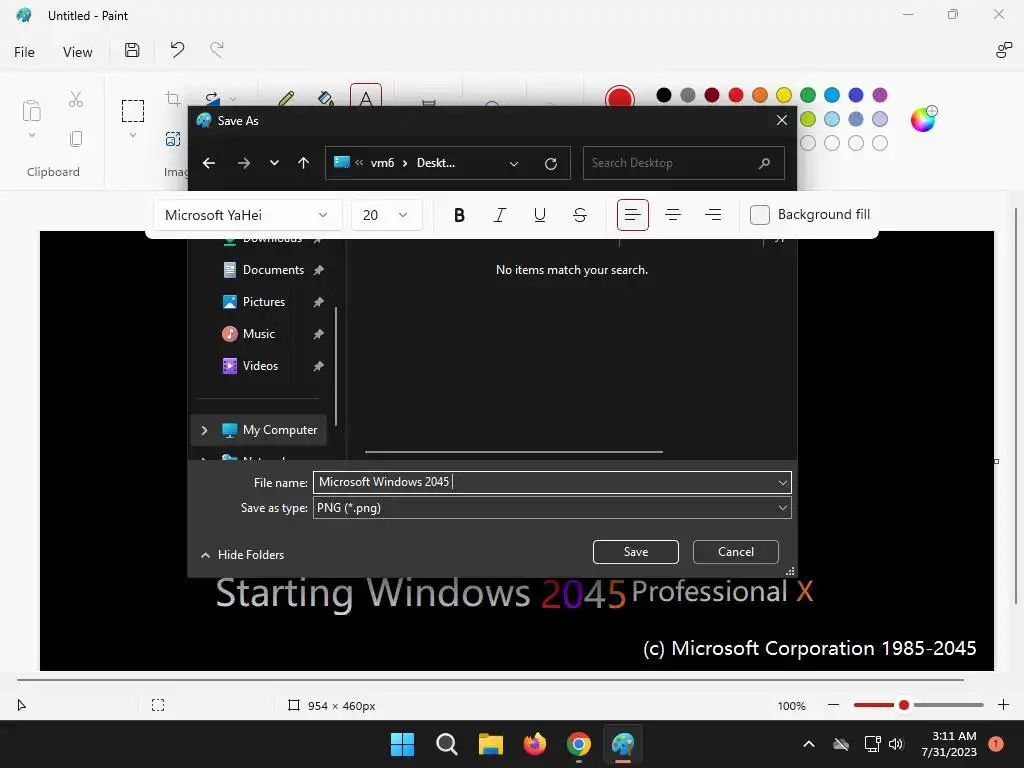
Task: Click the Cut scissors icon
Action: click(76, 99)
